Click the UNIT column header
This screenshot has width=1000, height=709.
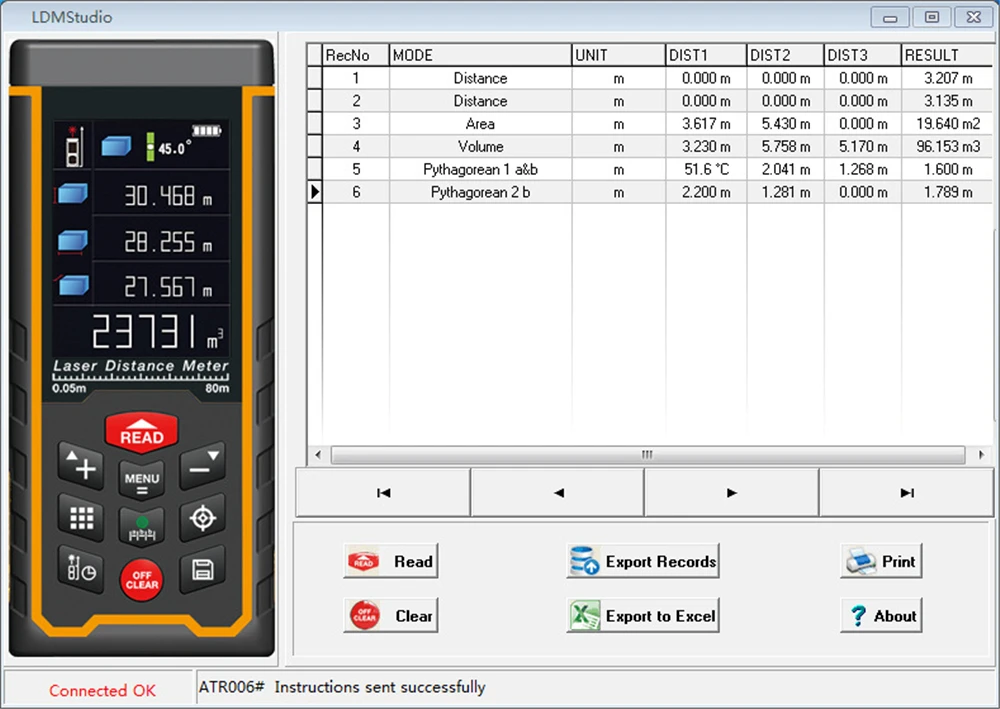click(618, 55)
